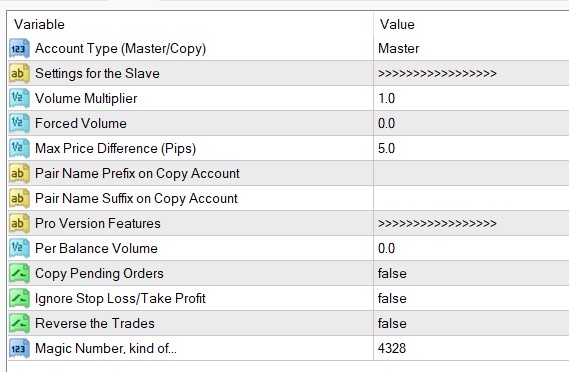Click the string icon for Settings for the Slave
Screen dimensions: 569x372
[19, 74]
